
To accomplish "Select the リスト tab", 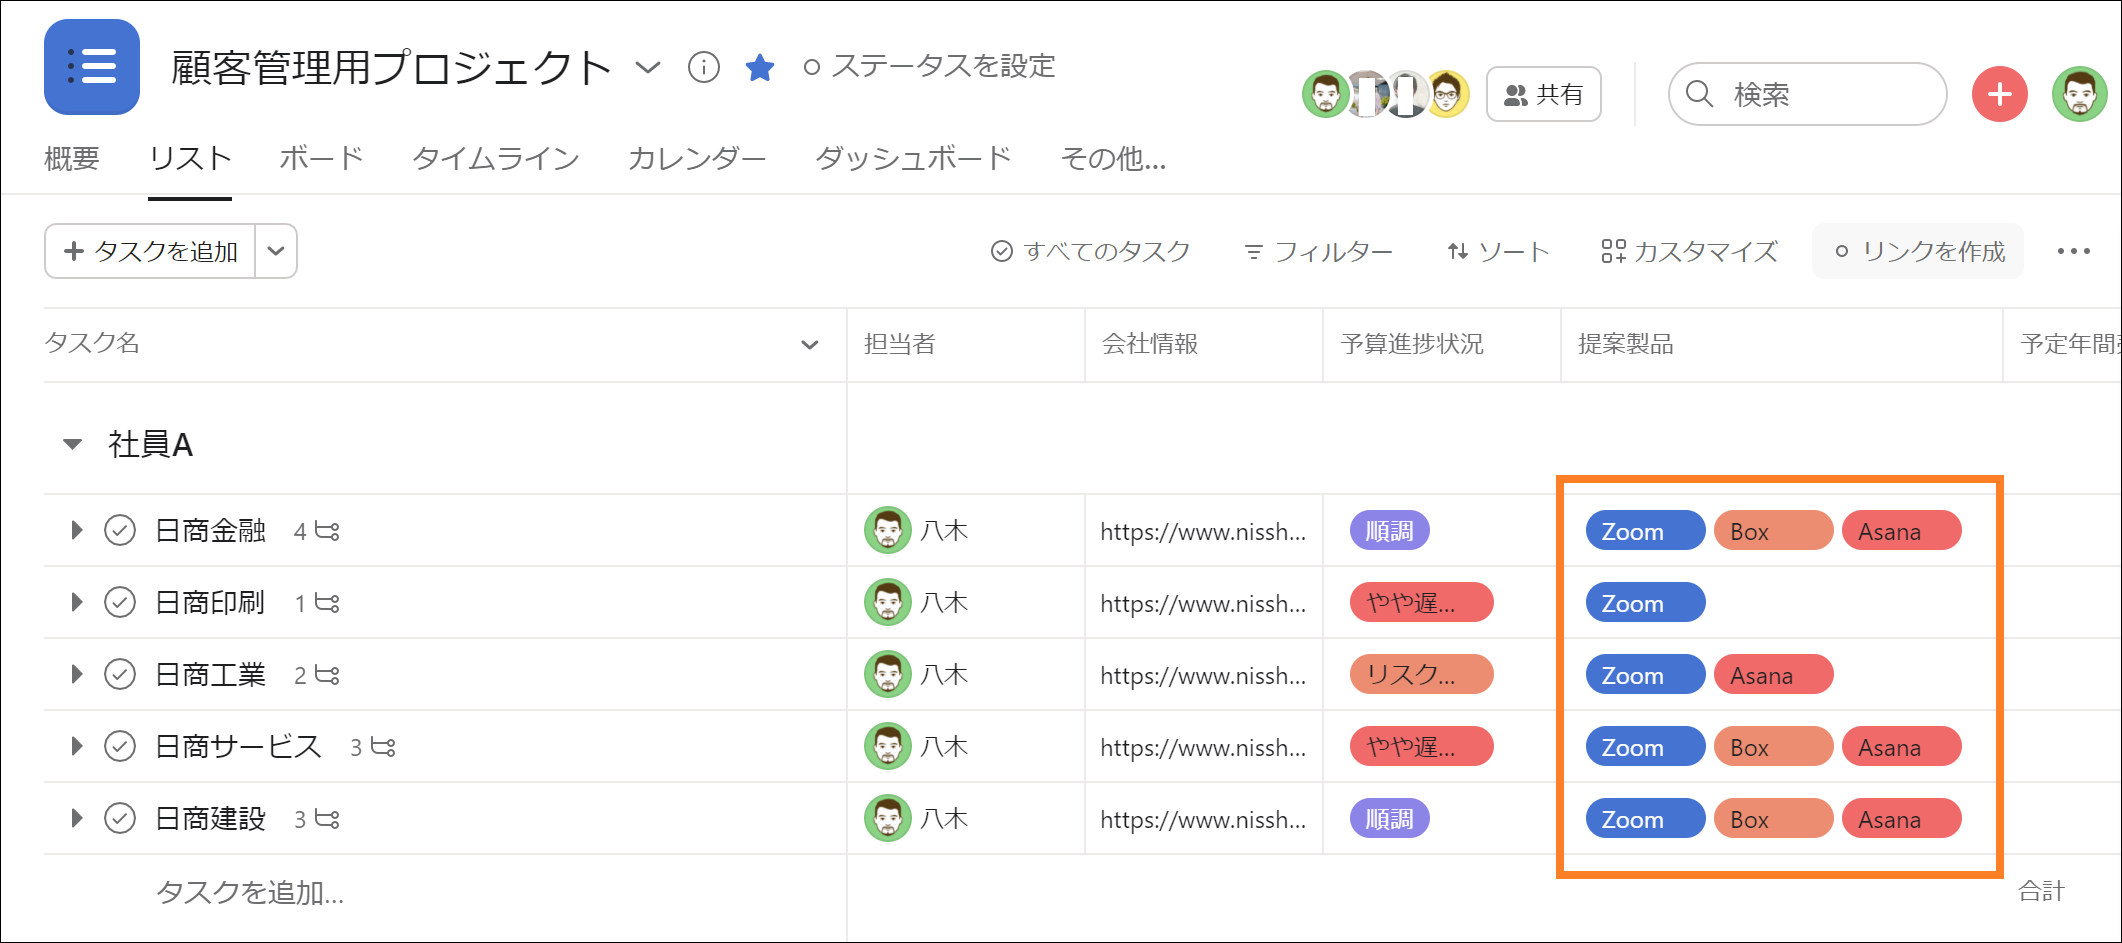I will pos(190,158).
